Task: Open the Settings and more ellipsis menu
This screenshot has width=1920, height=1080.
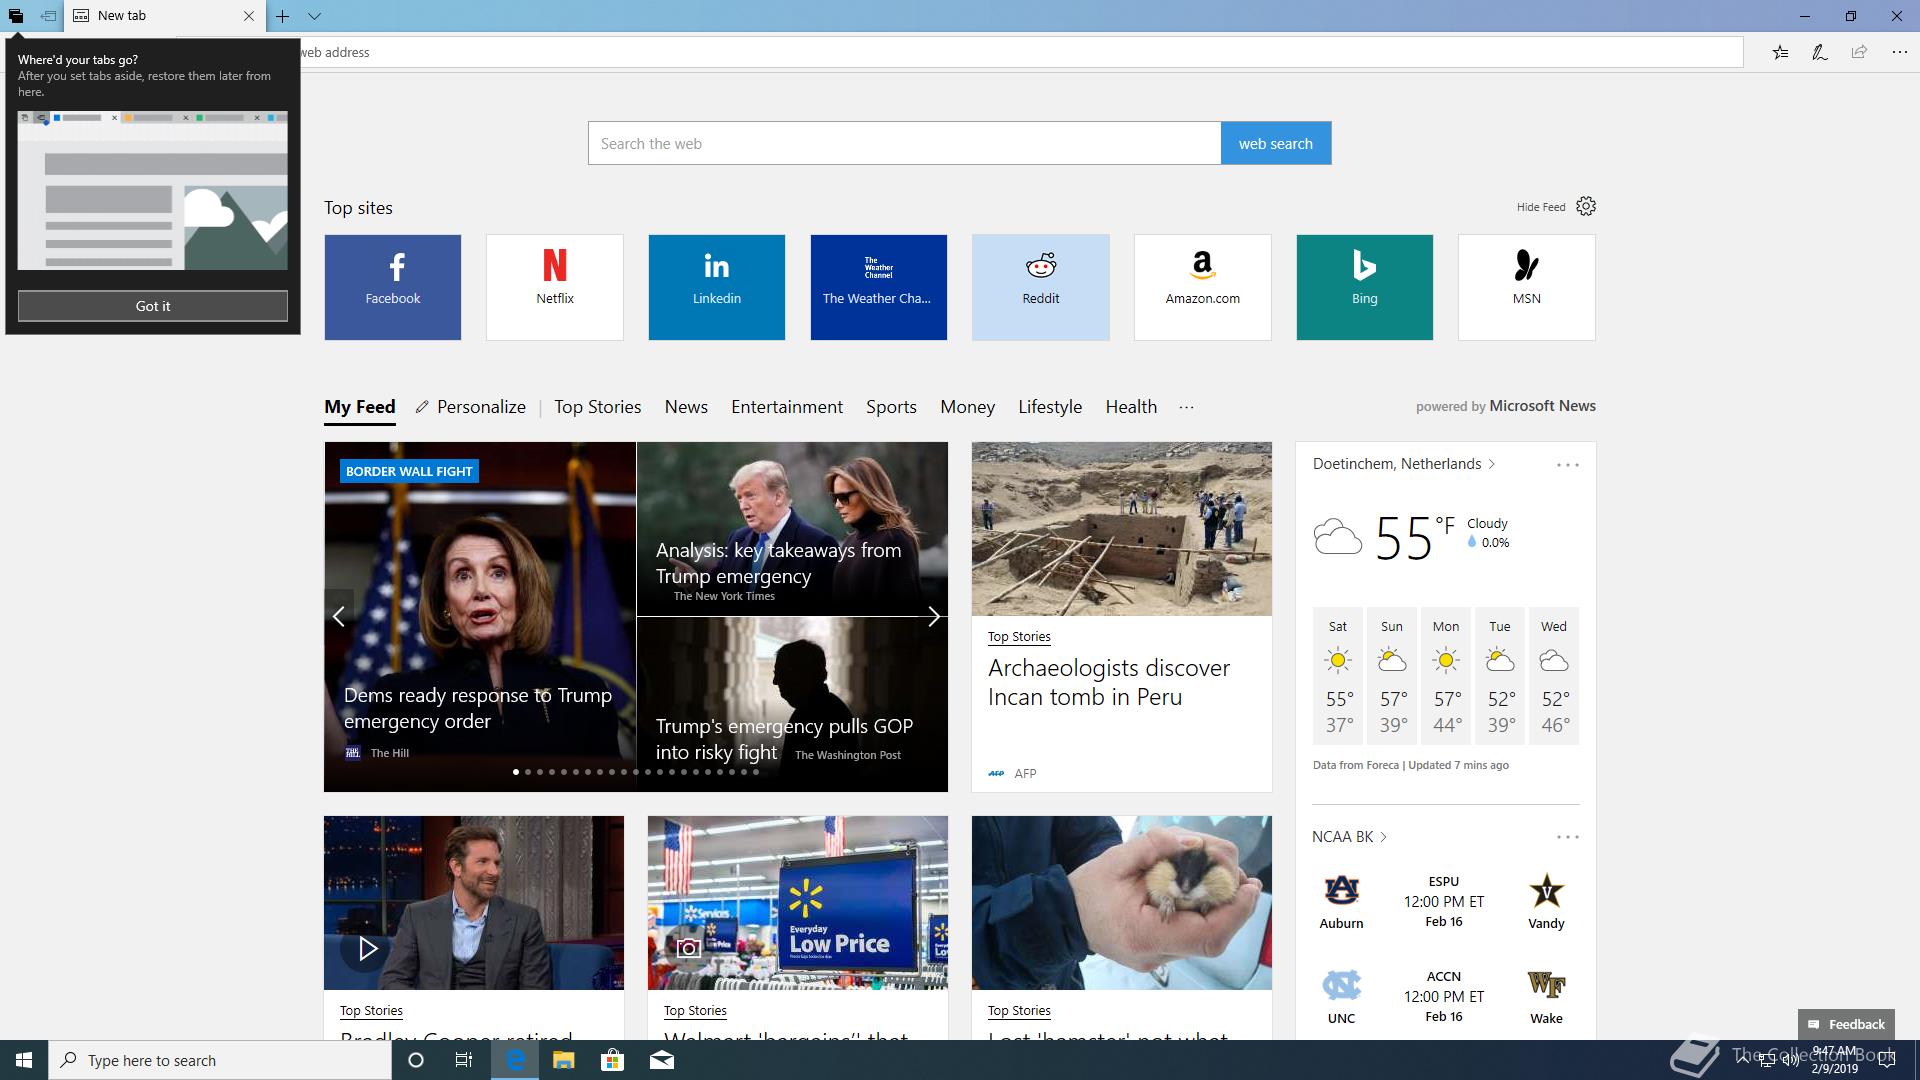Action: pos(1899,52)
